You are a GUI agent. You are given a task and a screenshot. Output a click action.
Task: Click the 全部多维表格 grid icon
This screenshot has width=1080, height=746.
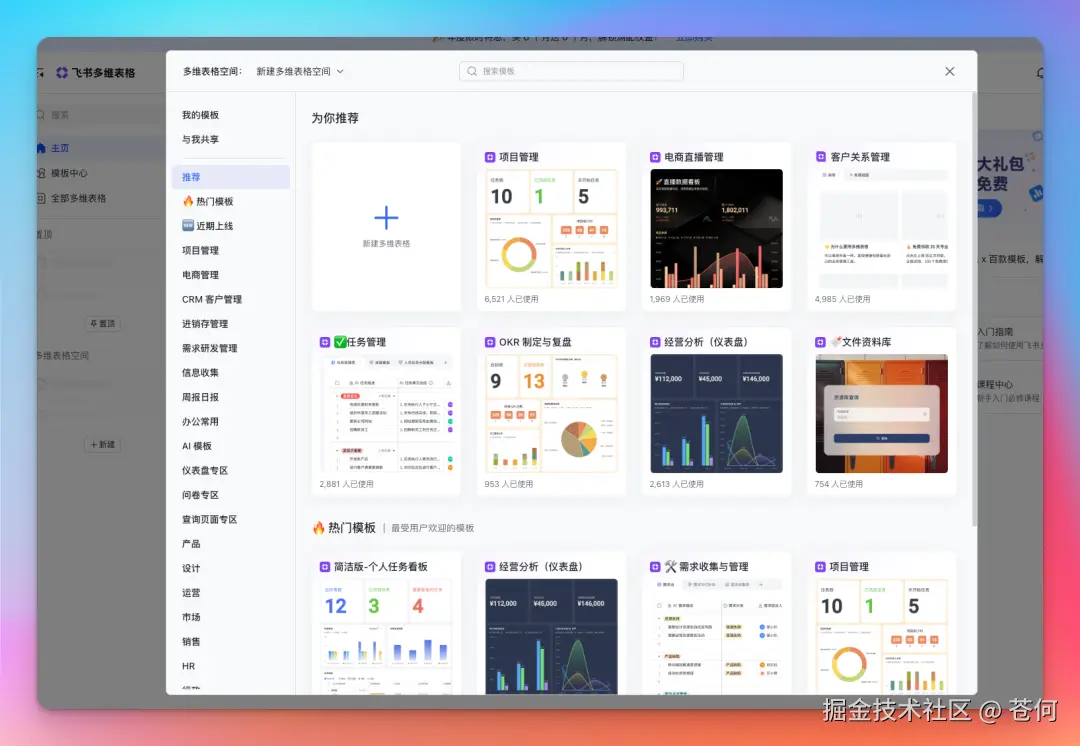(42, 198)
